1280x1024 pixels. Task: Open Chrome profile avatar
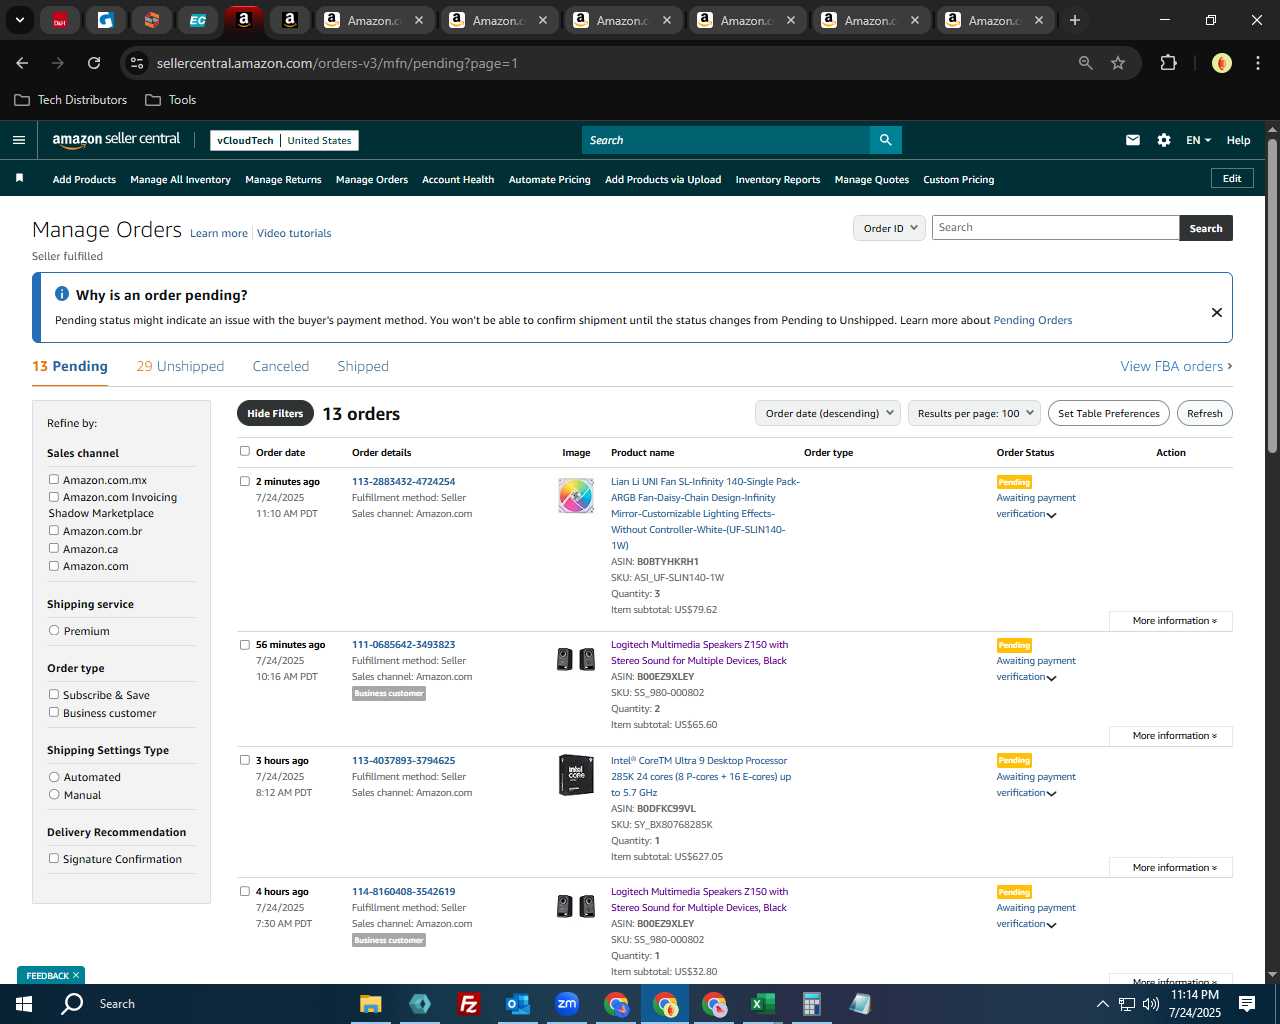pos(1221,63)
